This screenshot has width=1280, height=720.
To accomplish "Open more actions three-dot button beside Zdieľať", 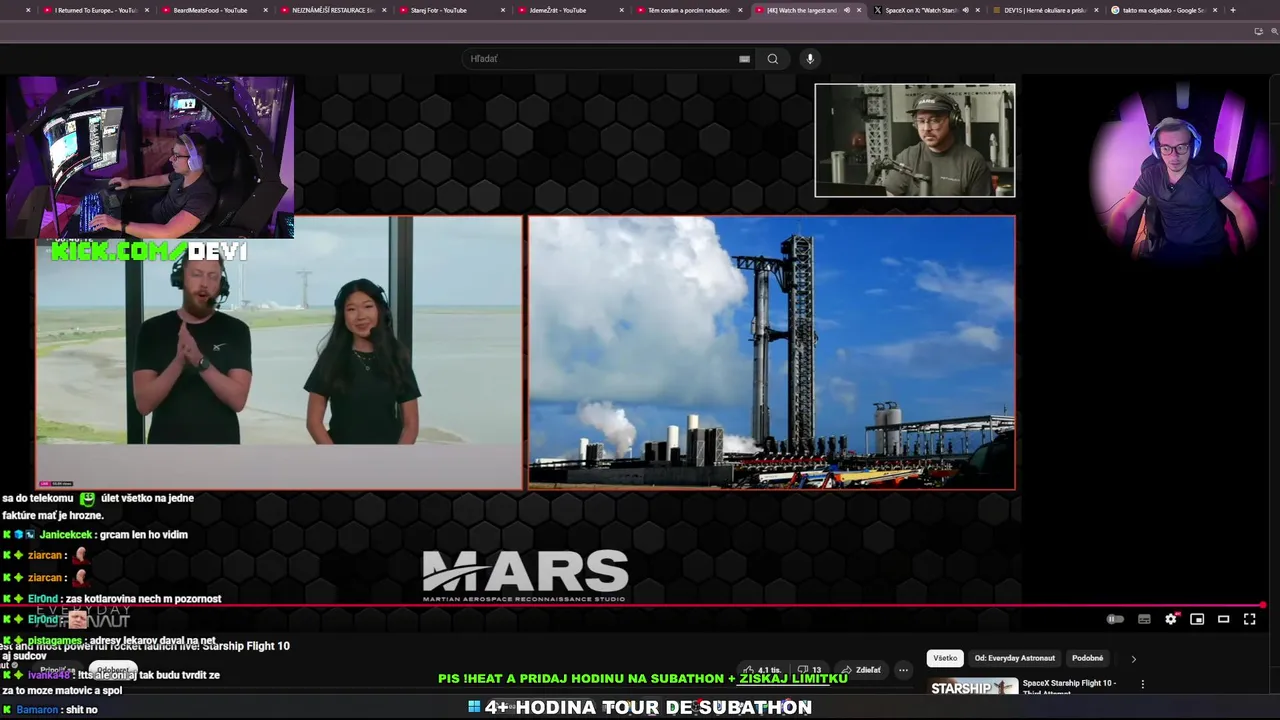I will pos(903,670).
